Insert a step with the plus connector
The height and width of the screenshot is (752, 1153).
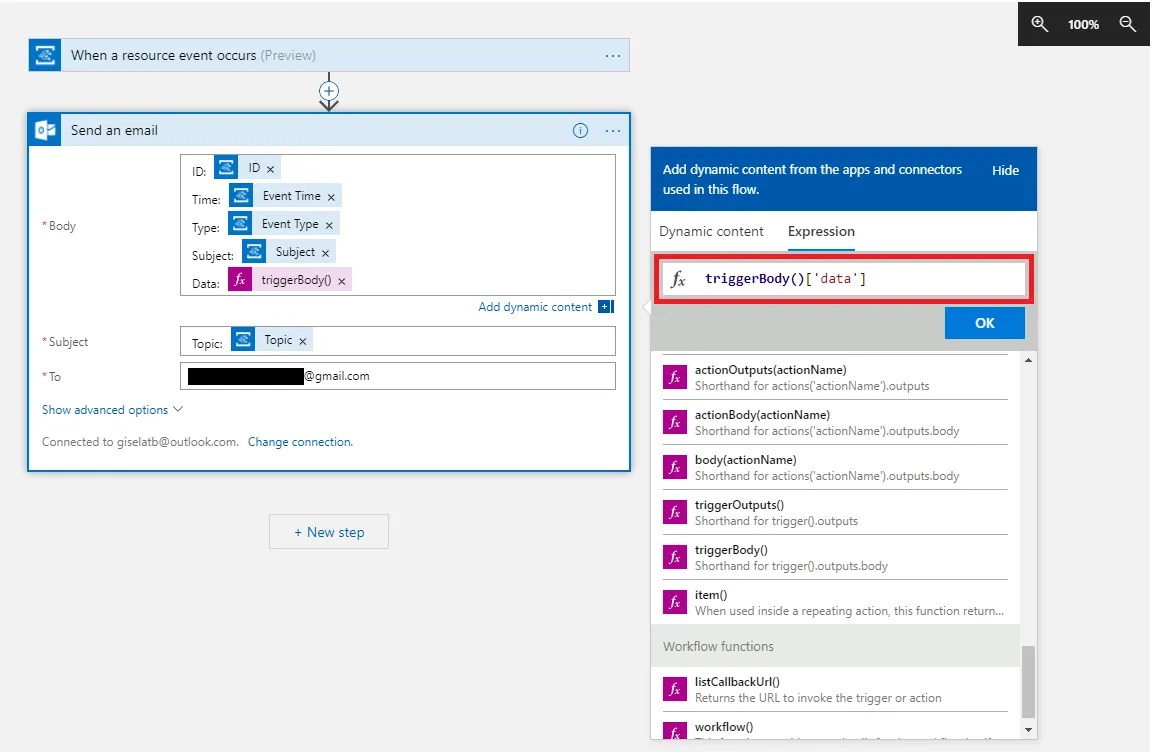(x=329, y=91)
